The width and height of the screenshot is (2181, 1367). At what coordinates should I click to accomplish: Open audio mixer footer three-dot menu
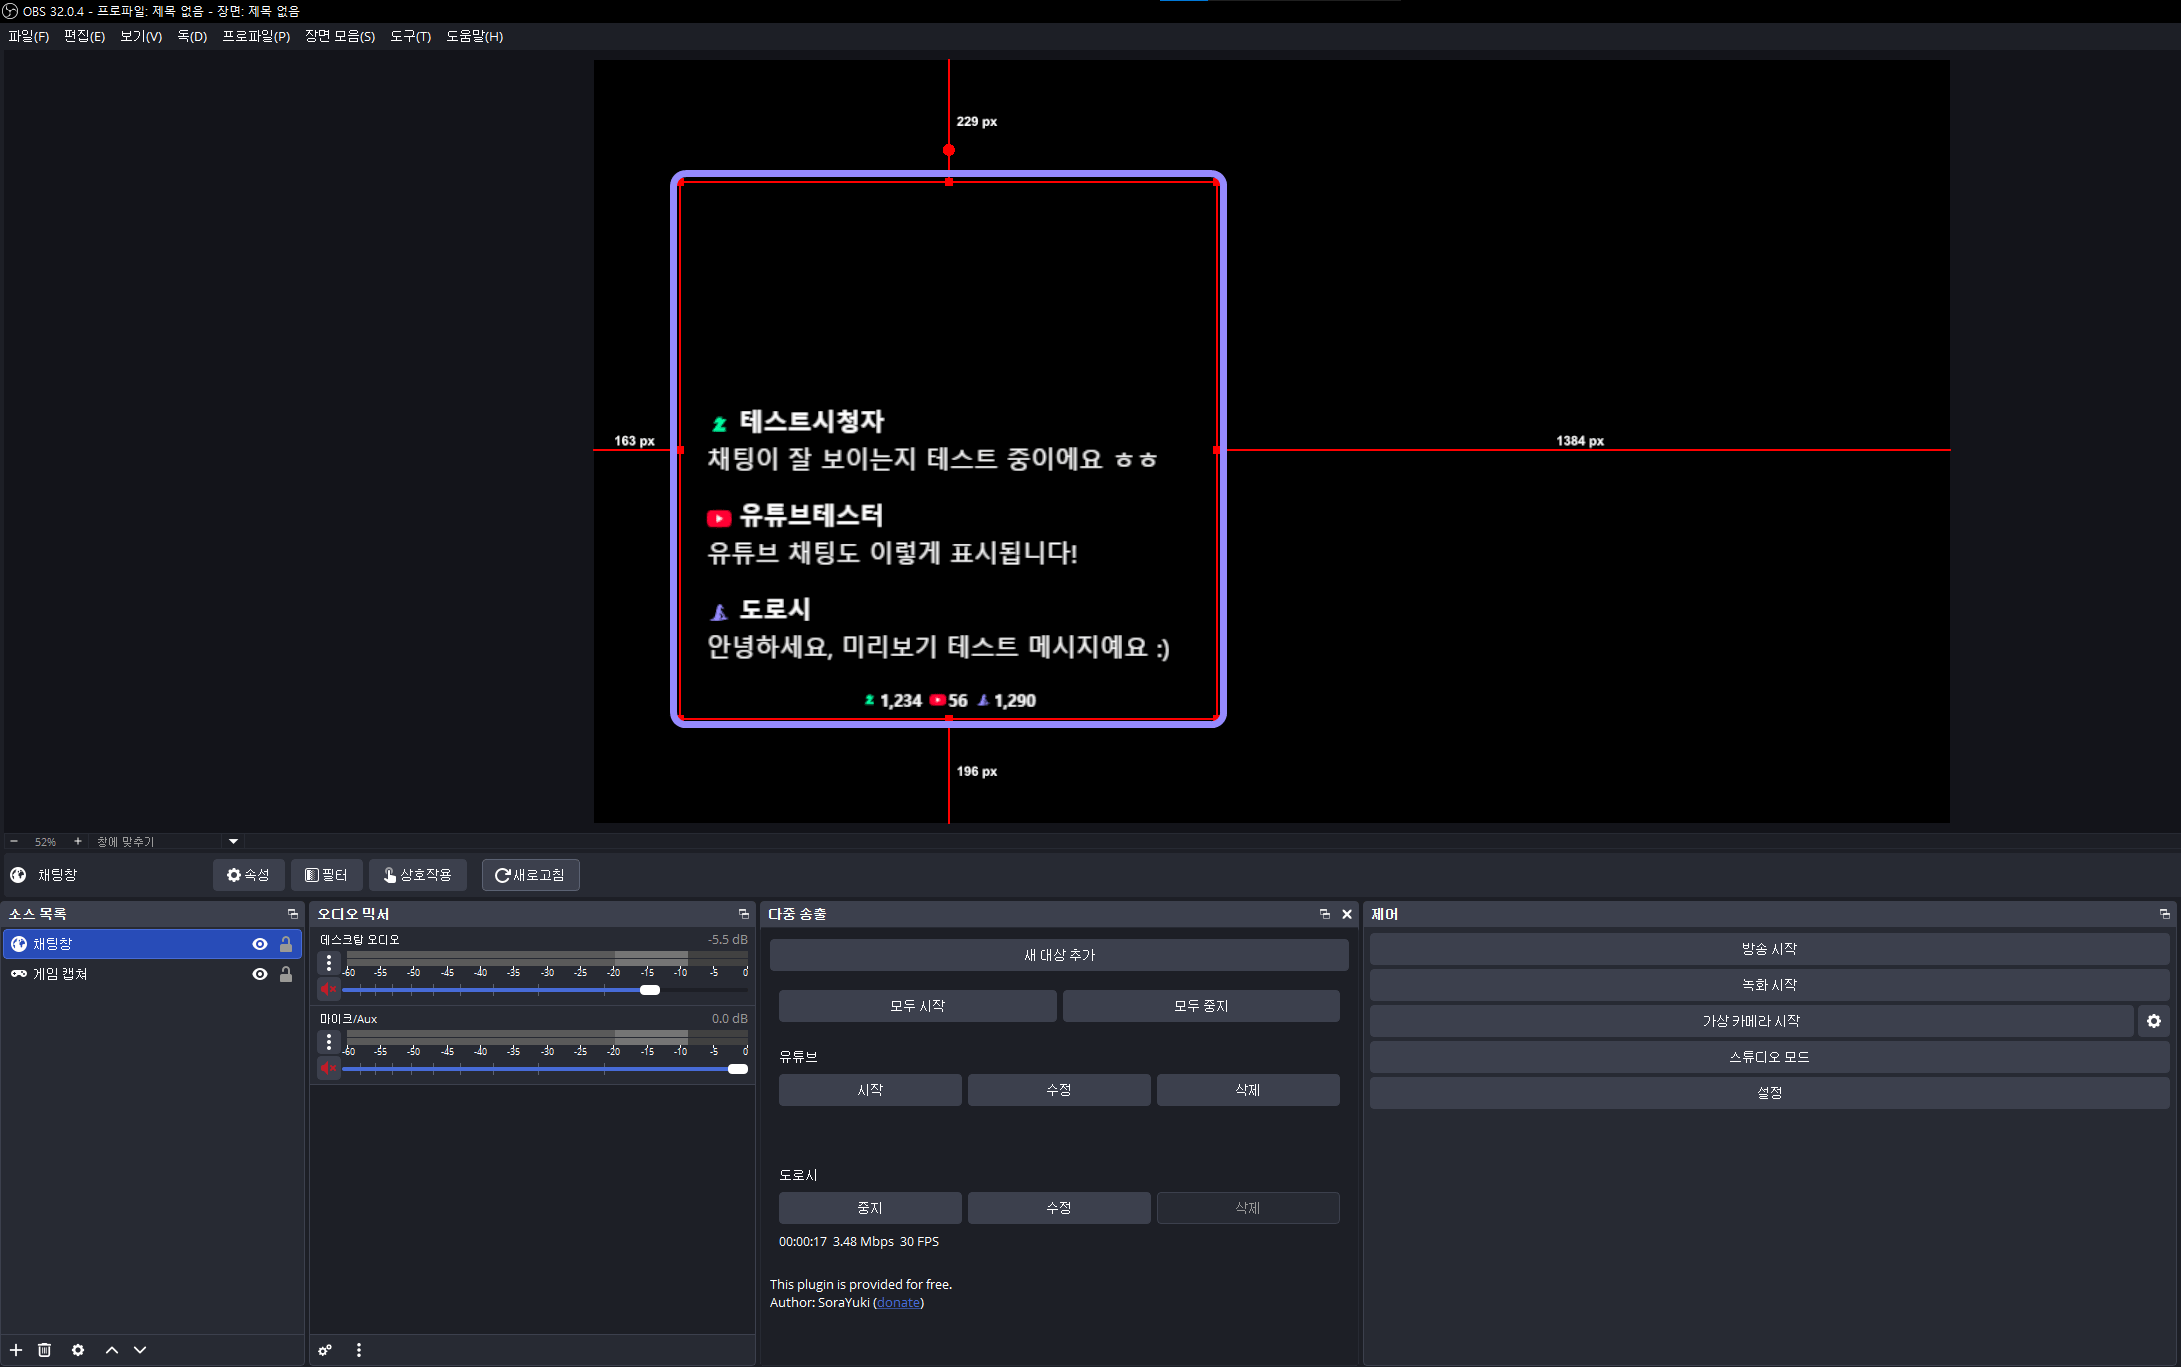point(359,1350)
